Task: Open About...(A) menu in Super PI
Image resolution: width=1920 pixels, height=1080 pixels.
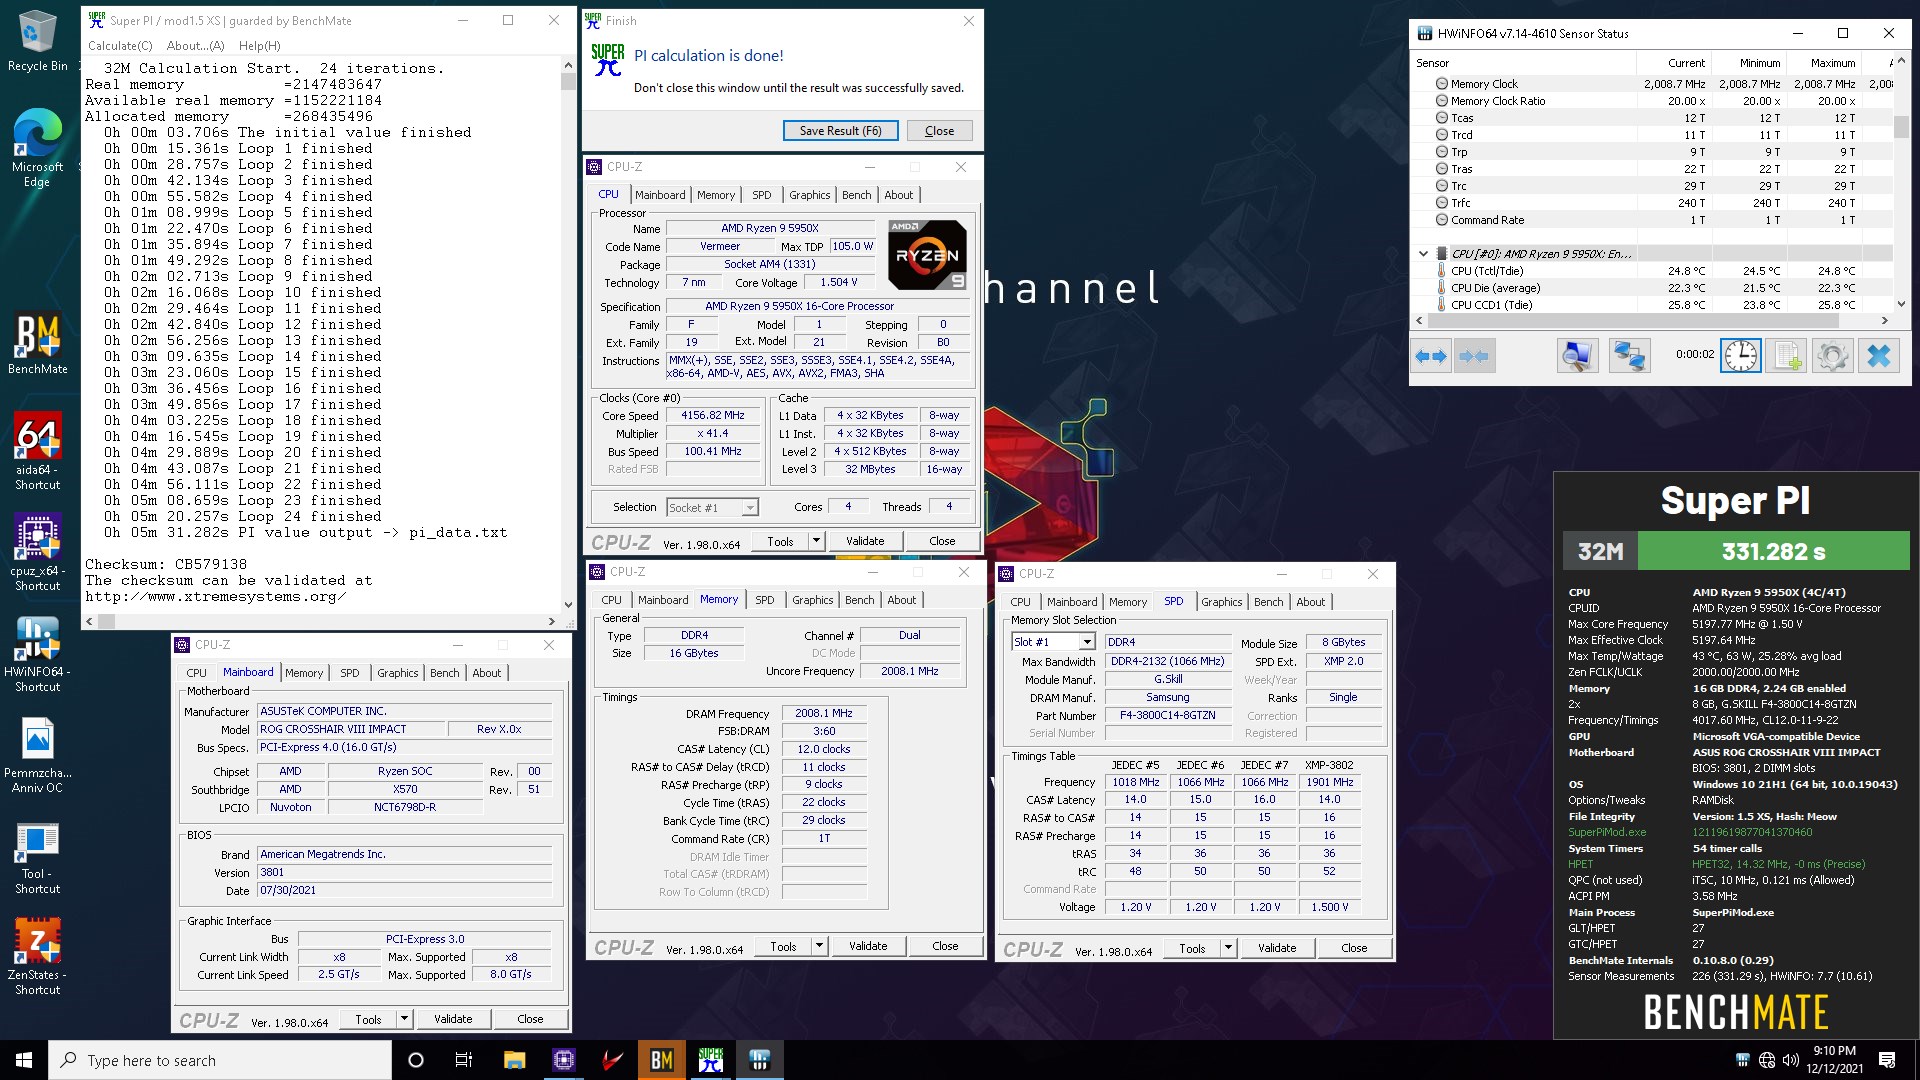Action: [195, 46]
